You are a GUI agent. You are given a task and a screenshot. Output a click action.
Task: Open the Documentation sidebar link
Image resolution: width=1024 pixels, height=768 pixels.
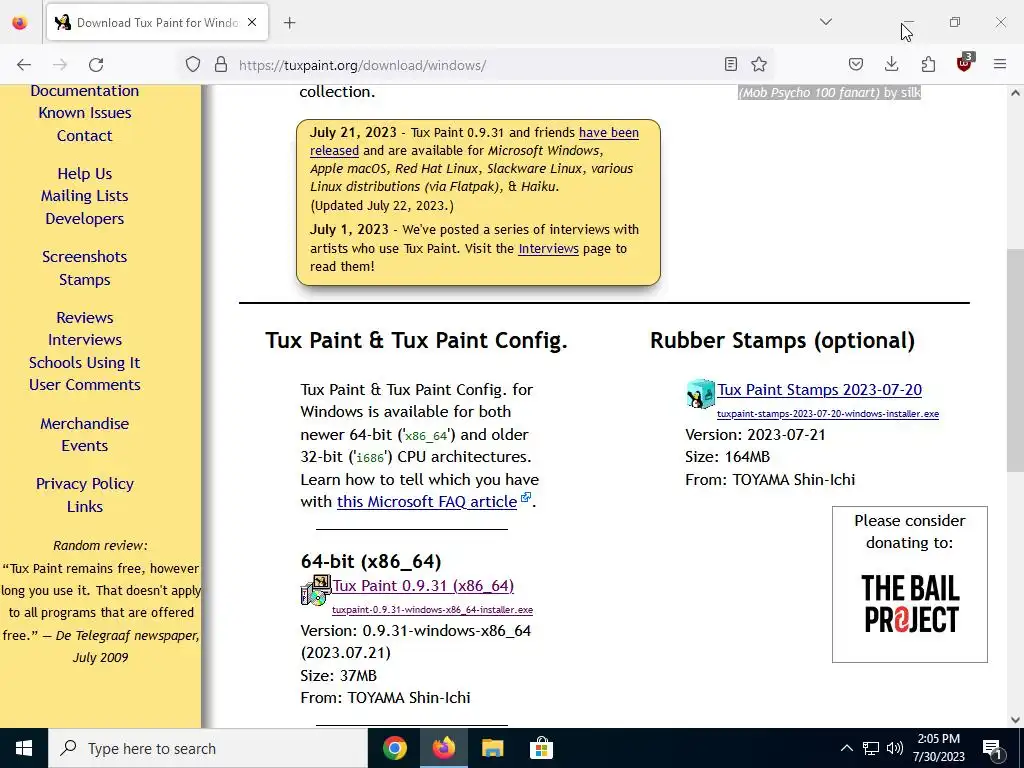85,91
